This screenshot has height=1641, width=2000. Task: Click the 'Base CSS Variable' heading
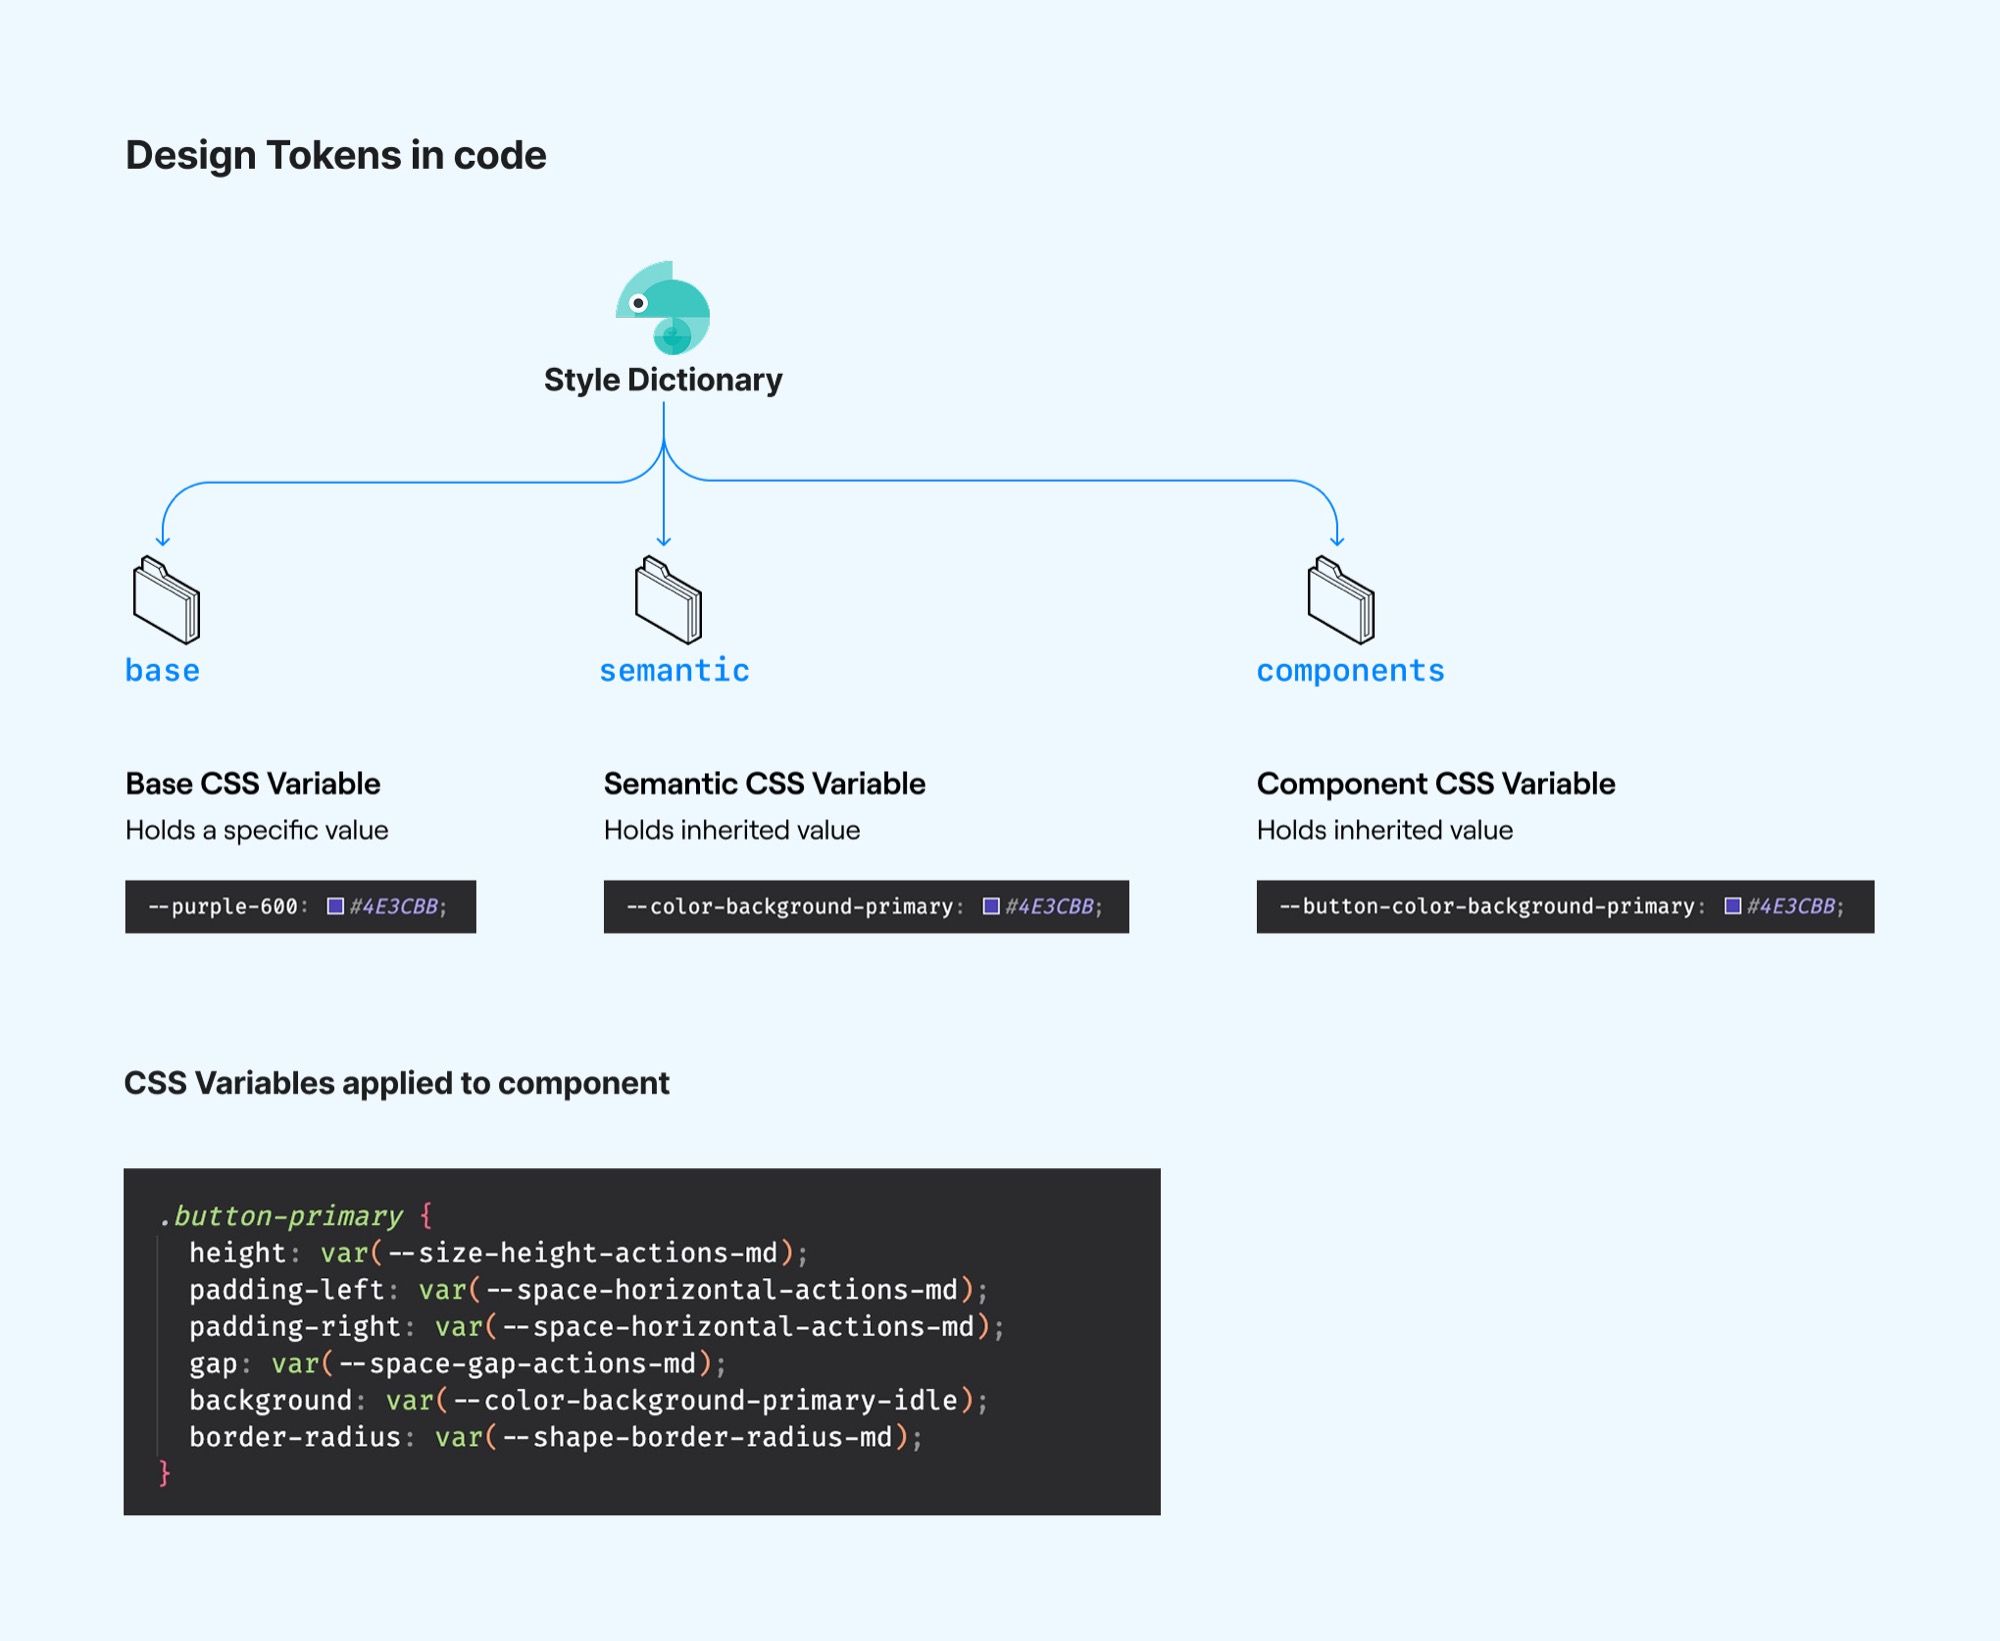coord(253,784)
